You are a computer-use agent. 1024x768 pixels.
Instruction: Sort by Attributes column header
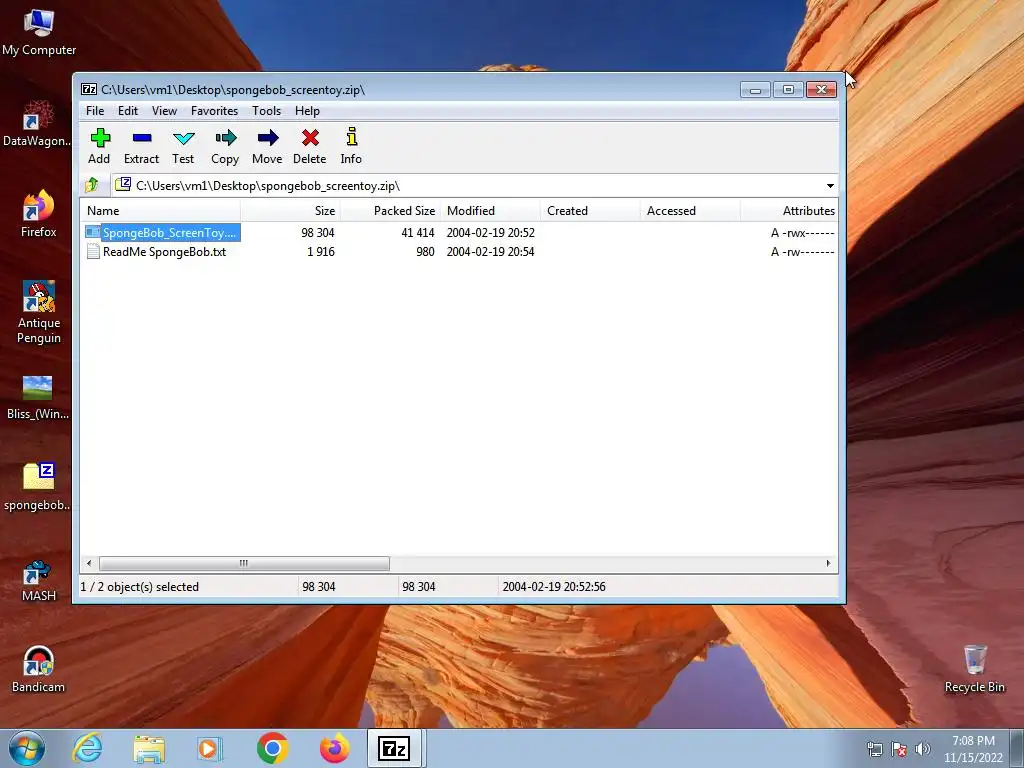pos(789,210)
